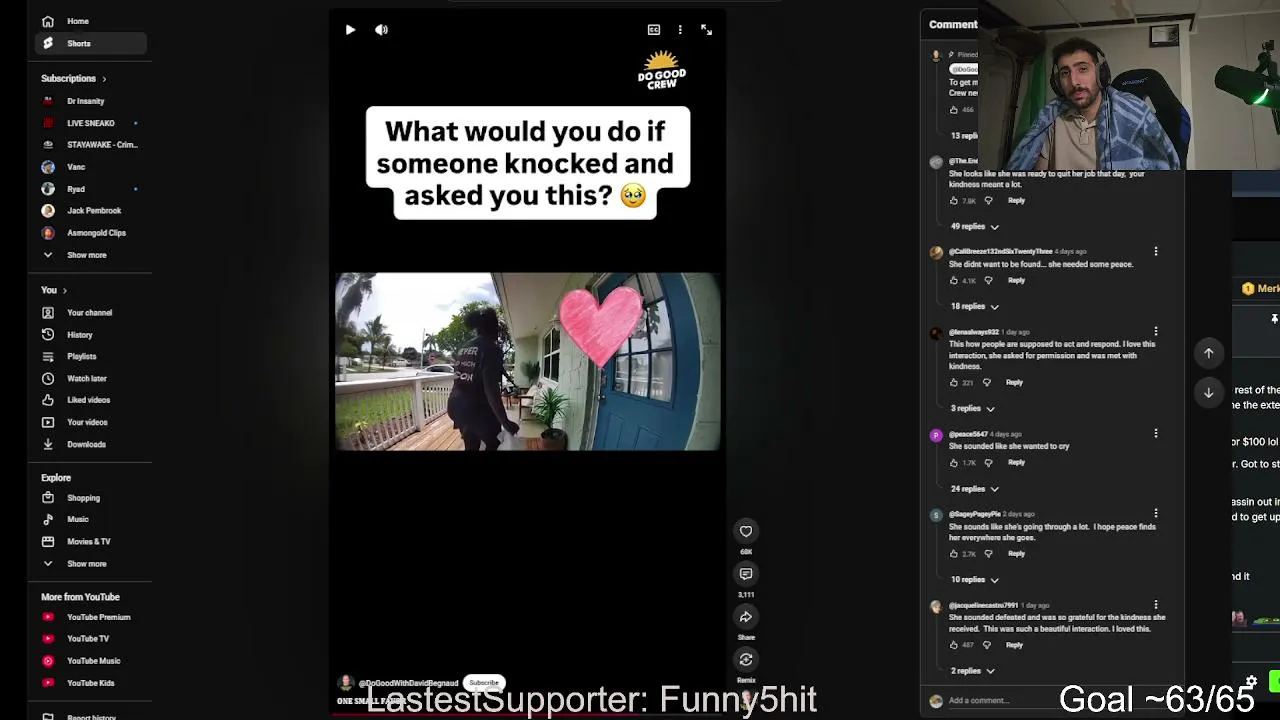Expand the 24 replies thread
Viewport: 1280px width, 720px height.
click(975, 489)
